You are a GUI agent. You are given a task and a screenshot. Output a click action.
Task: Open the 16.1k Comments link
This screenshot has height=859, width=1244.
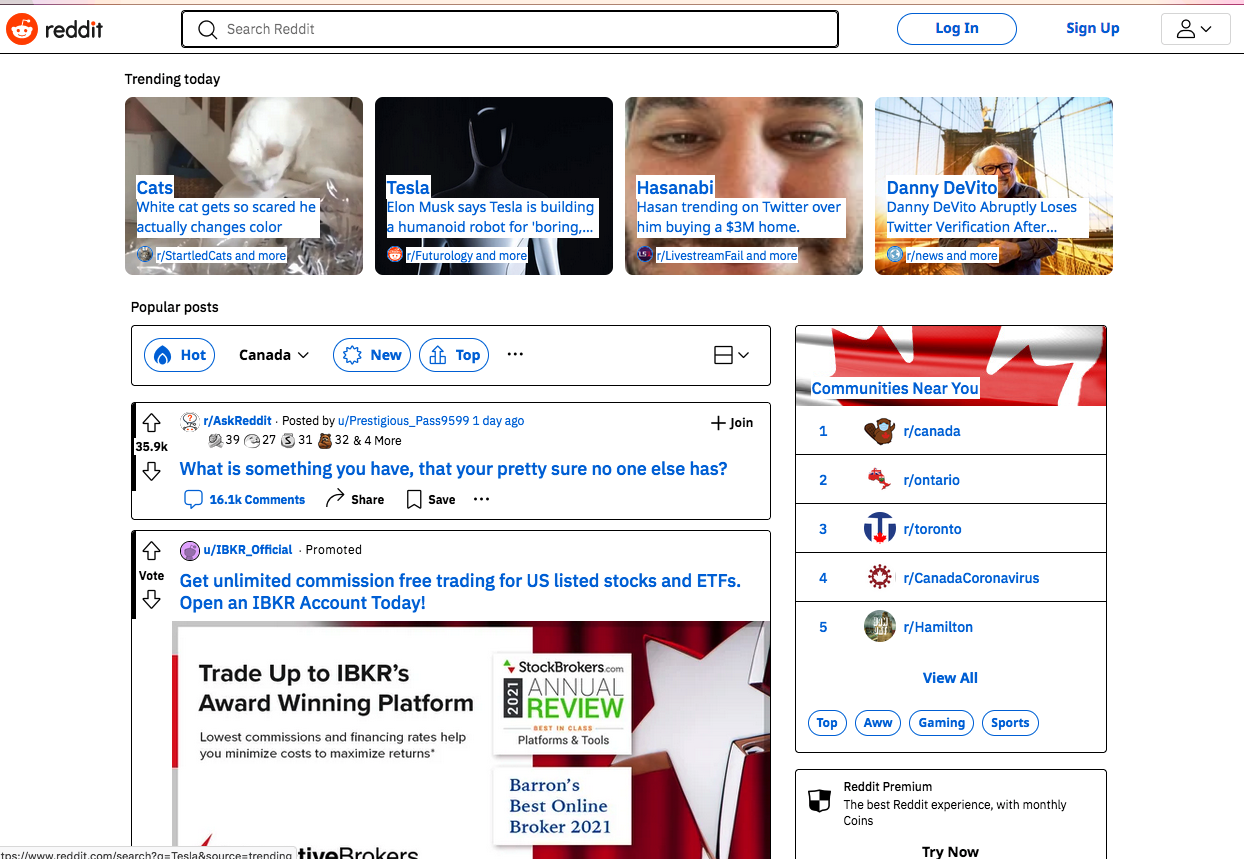245,499
